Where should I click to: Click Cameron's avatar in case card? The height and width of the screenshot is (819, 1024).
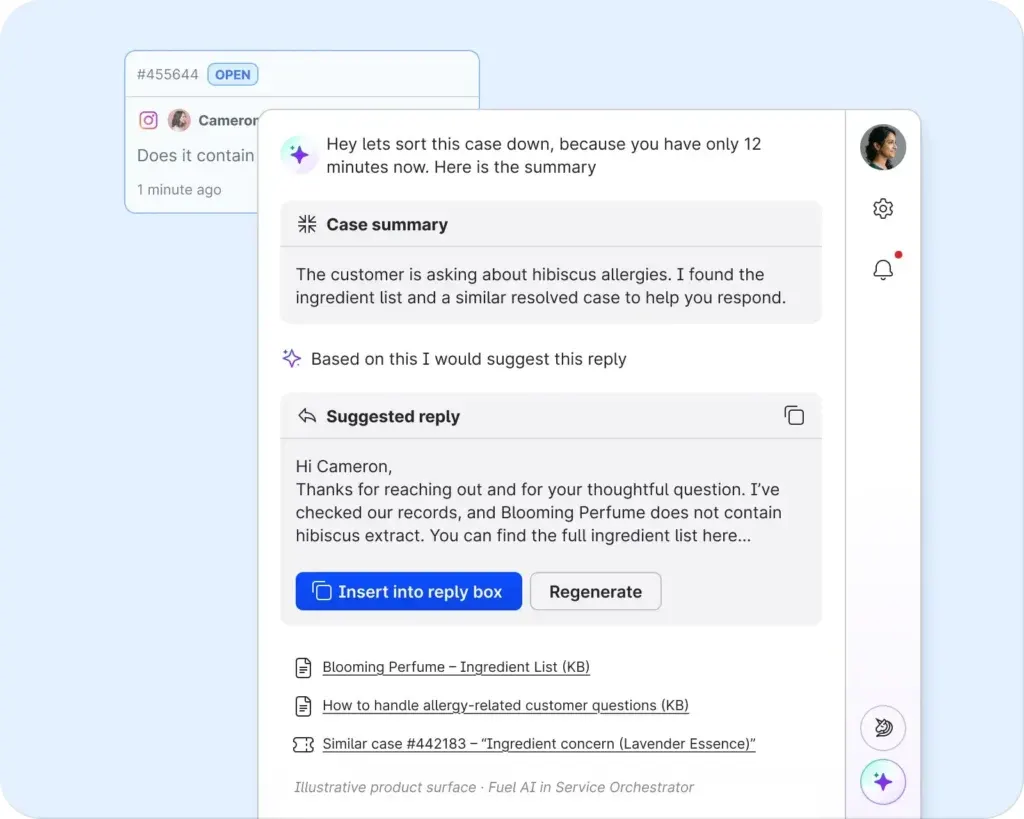pos(179,120)
